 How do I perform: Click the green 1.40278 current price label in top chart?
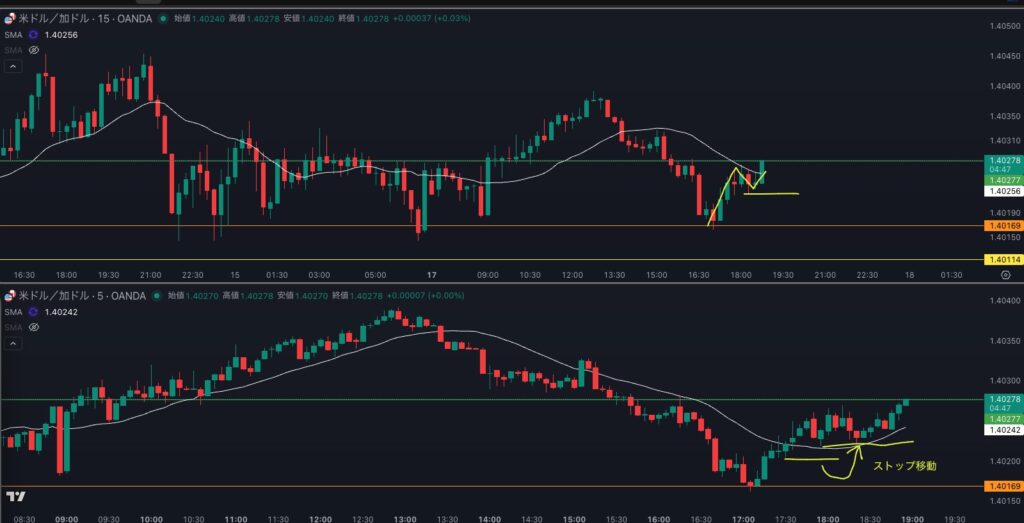pos(1002,160)
